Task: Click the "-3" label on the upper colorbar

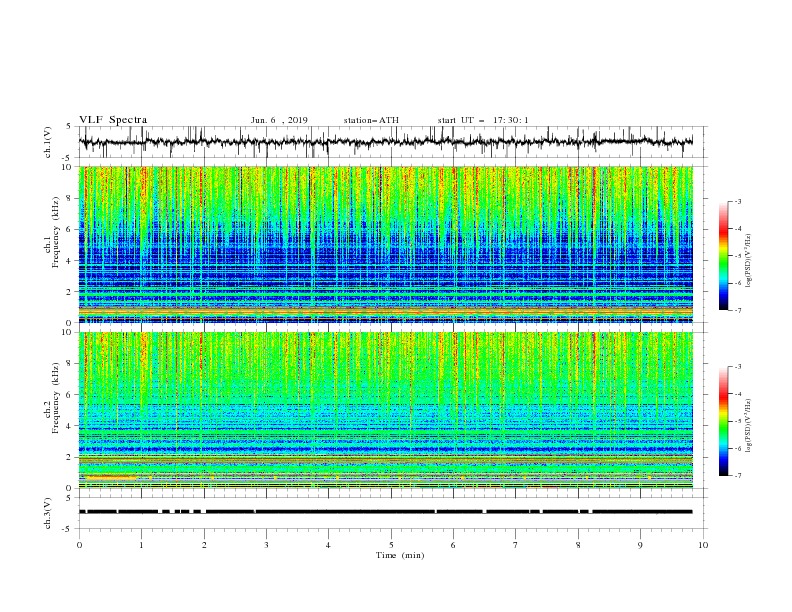Action: pyautogui.click(x=738, y=202)
